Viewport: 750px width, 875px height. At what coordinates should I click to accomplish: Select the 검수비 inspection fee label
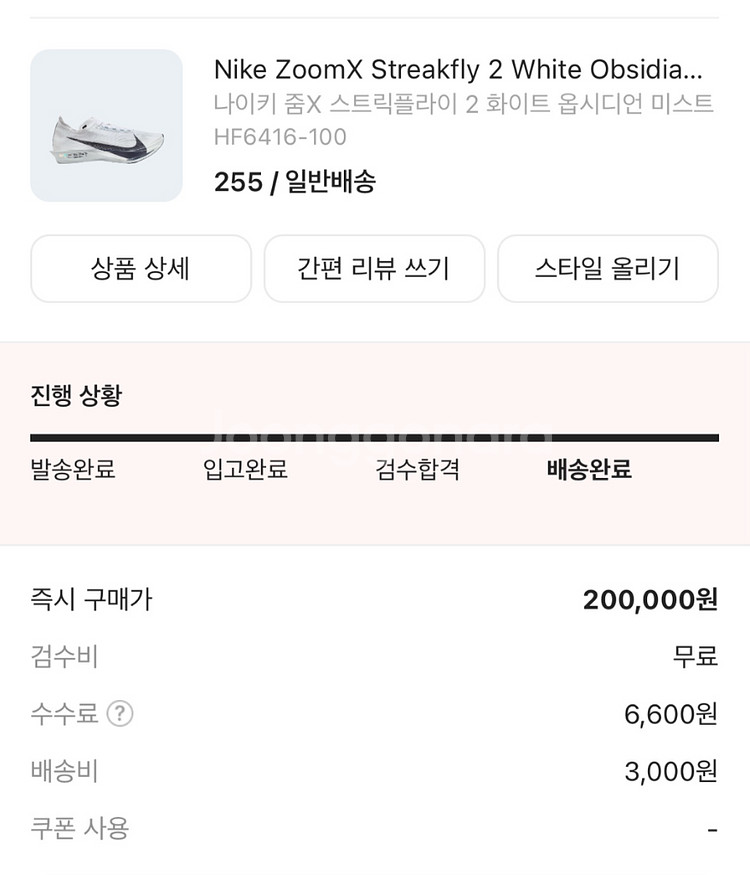pyautogui.click(x=65, y=657)
